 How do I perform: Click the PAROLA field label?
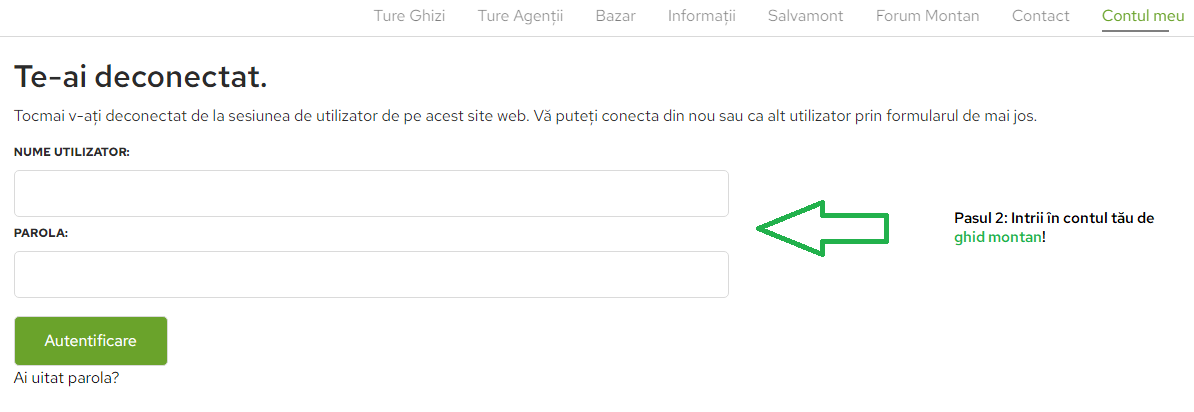point(41,232)
